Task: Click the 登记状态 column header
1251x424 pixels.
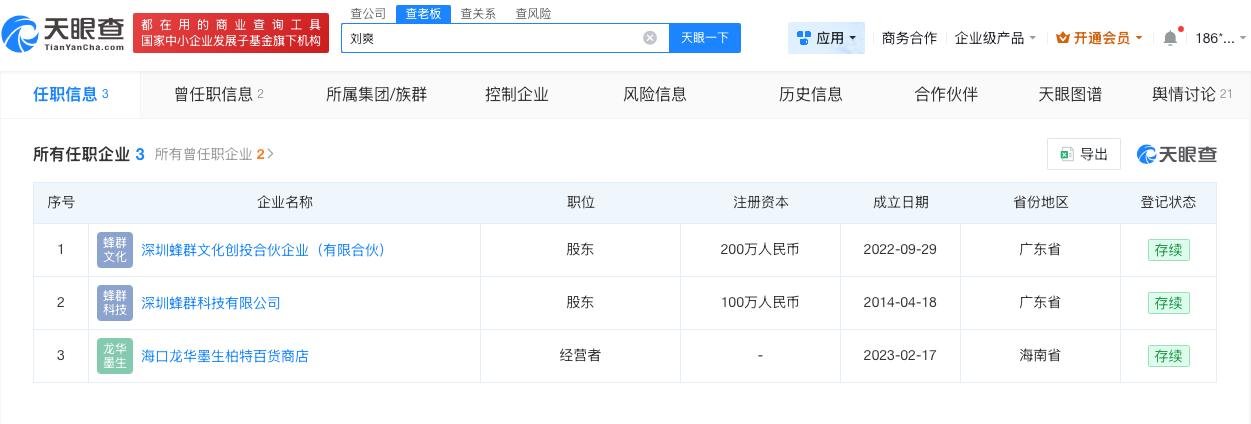Action: 1168,202
